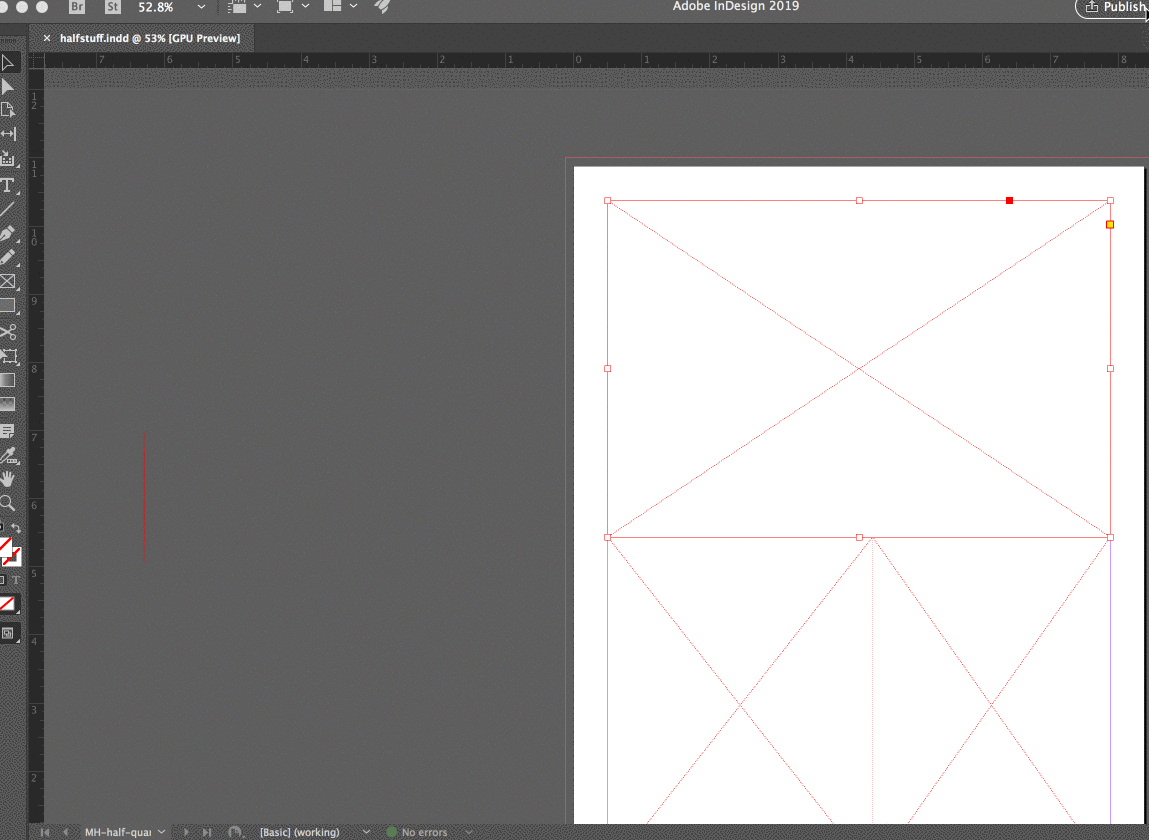The image size is (1149, 840).
Task: Switch to the Hand tool
Action: (11, 479)
